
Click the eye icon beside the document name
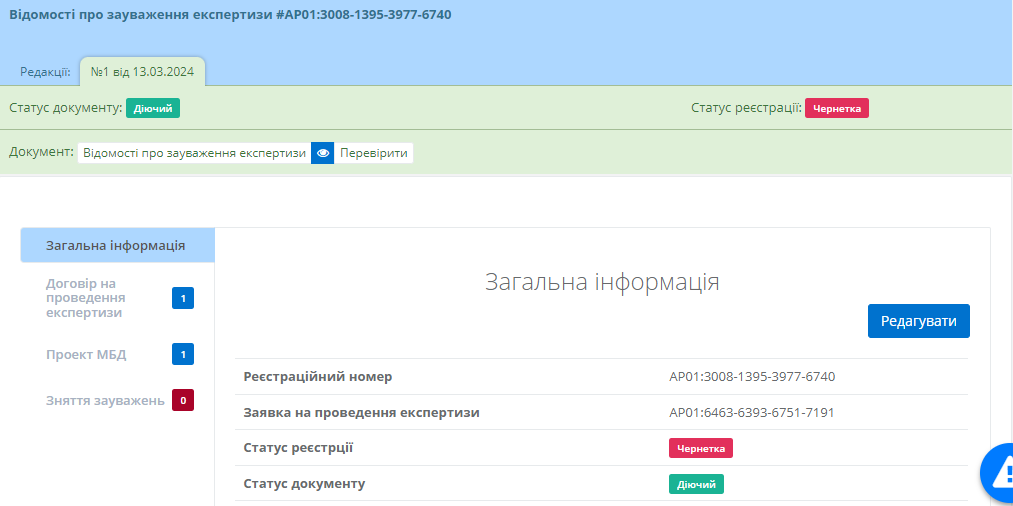[322, 153]
